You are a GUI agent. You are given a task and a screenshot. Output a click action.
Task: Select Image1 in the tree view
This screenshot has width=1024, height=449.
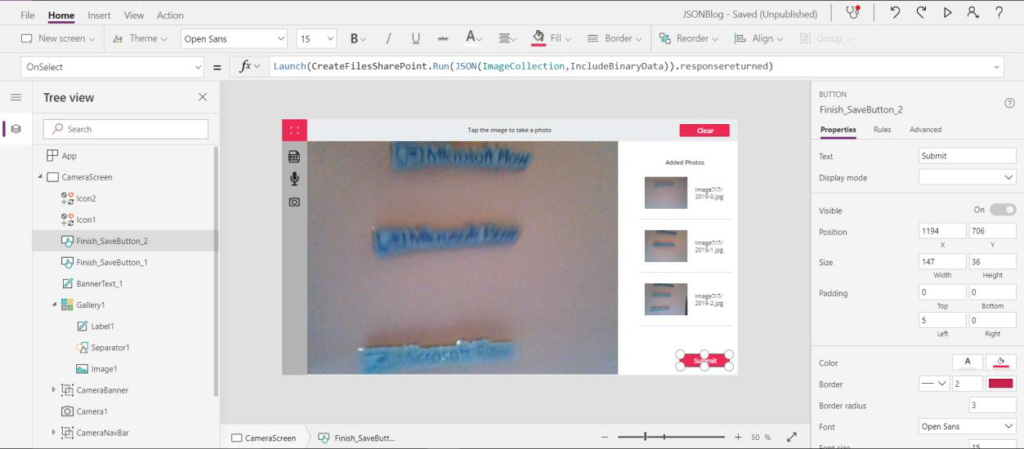tap(104, 369)
